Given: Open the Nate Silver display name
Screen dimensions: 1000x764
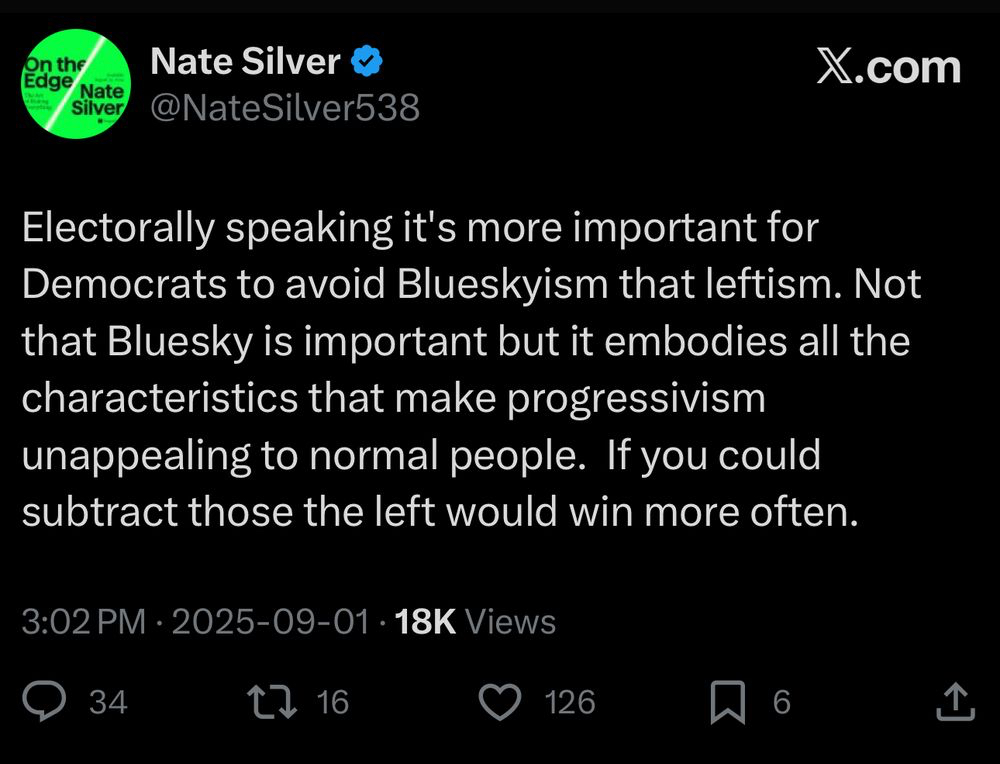Looking at the screenshot, I should pos(245,62).
